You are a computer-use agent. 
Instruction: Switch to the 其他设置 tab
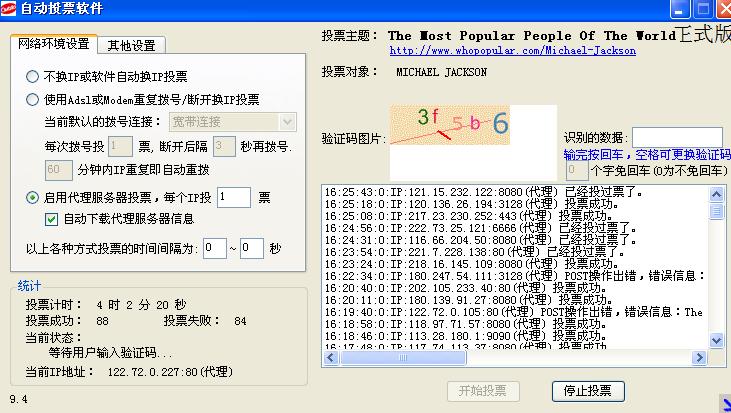point(131,45)
